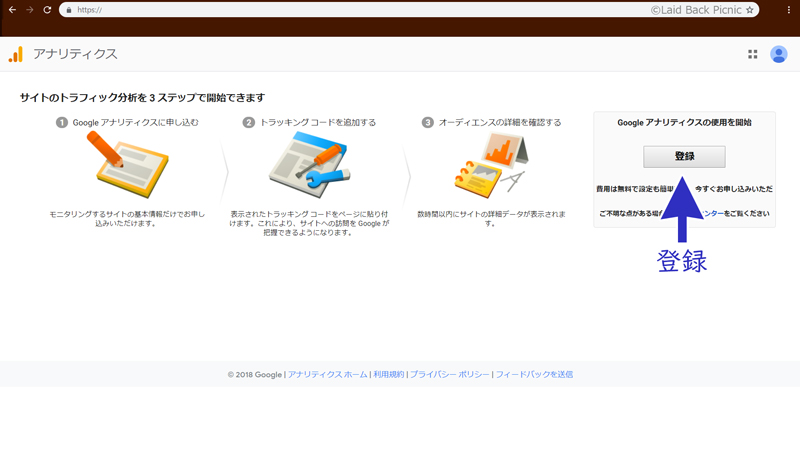Reload the page with the refresh icon
The width and height of the screenshot is (800, 451).
47,10
